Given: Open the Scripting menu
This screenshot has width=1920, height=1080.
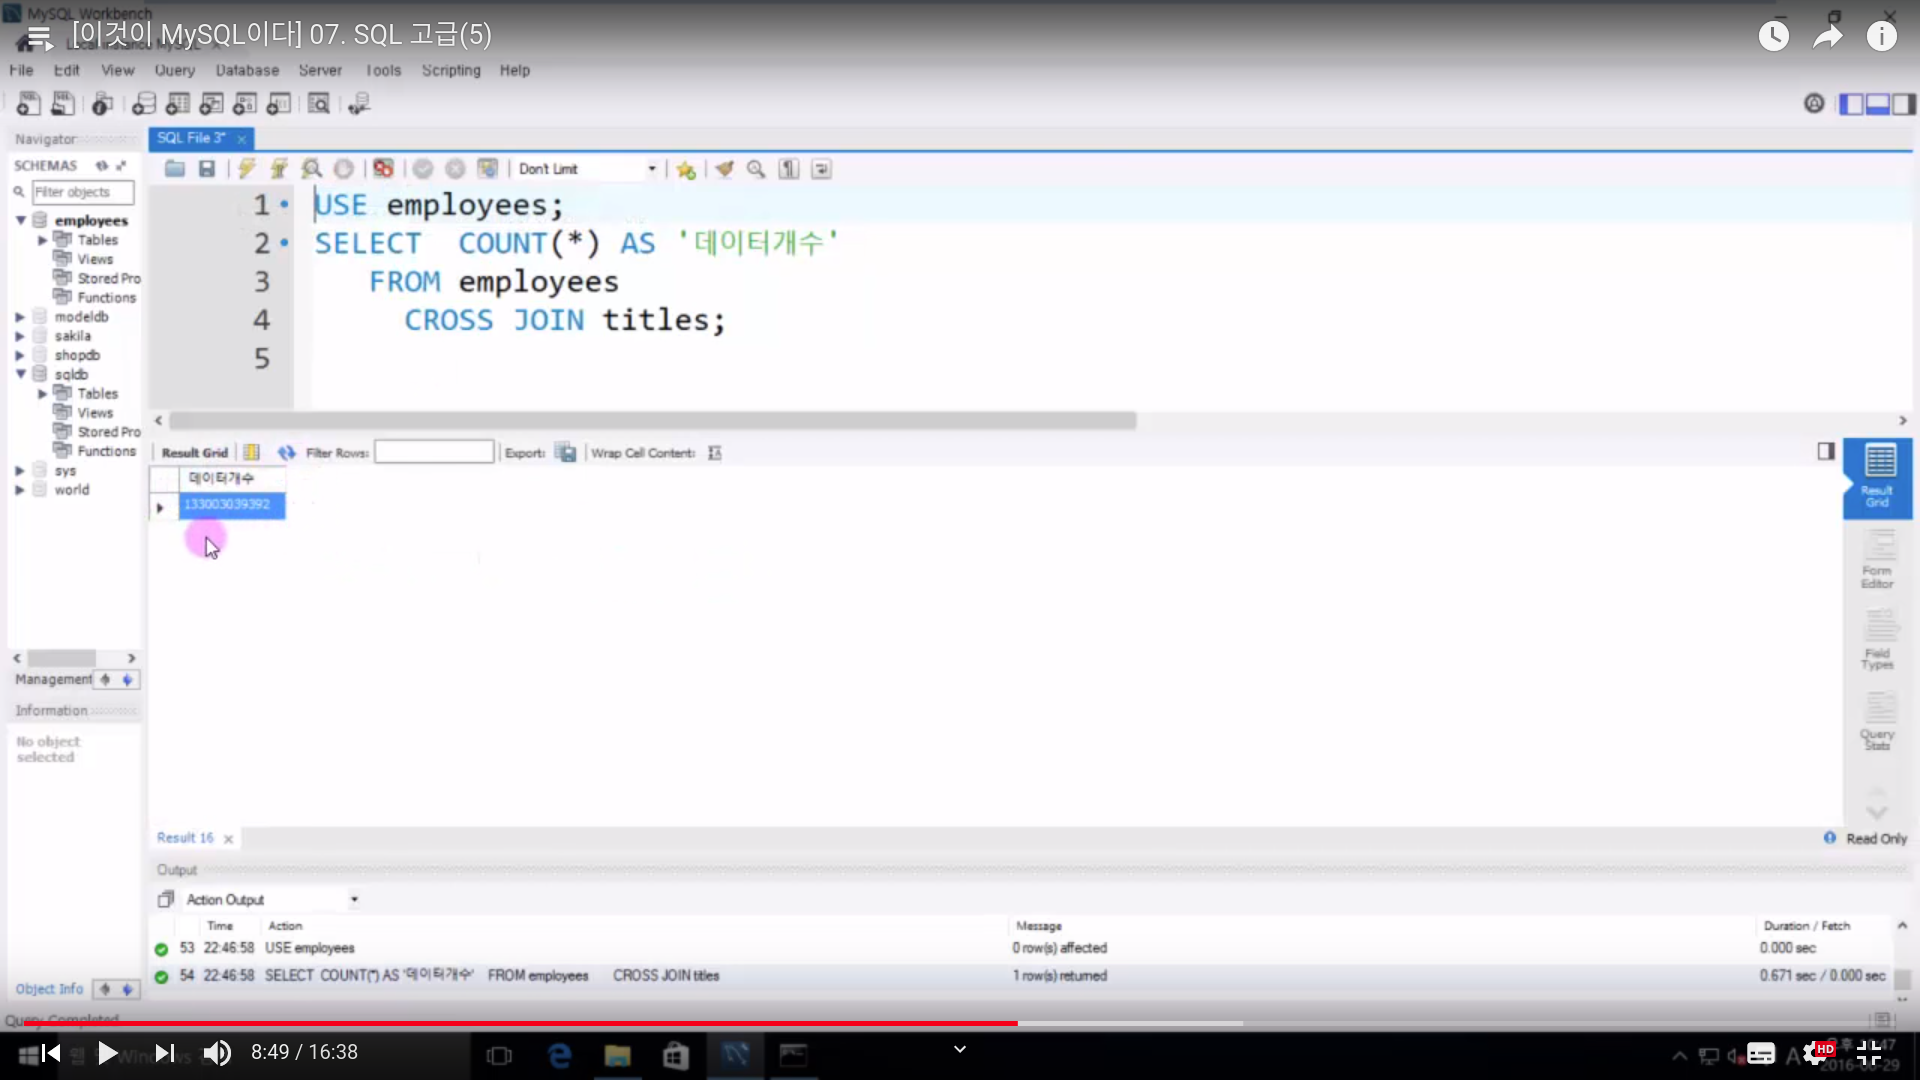Looking at the screenshot, I should coord(451,70).
